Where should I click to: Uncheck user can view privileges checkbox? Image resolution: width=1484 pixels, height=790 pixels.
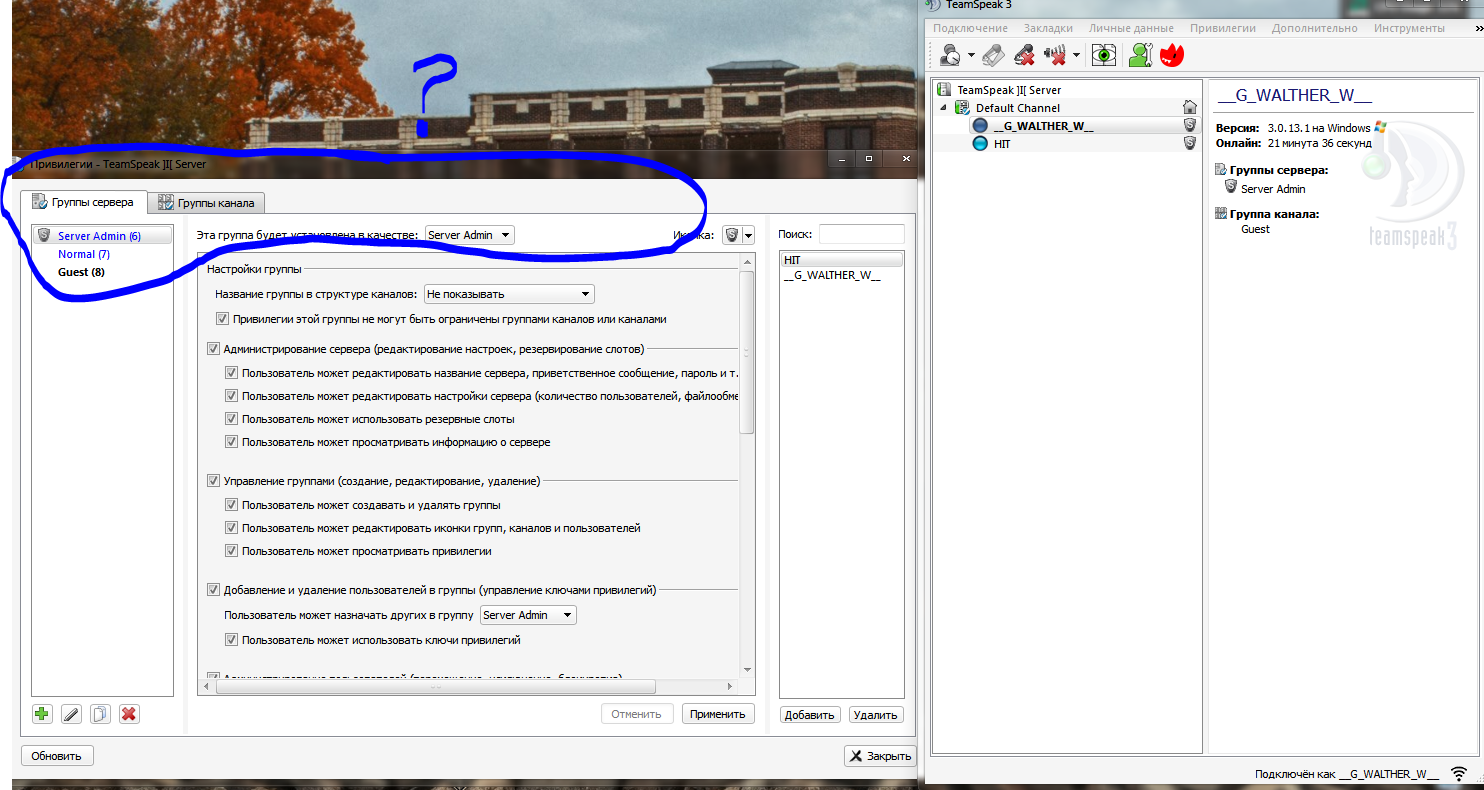[232, 551]
